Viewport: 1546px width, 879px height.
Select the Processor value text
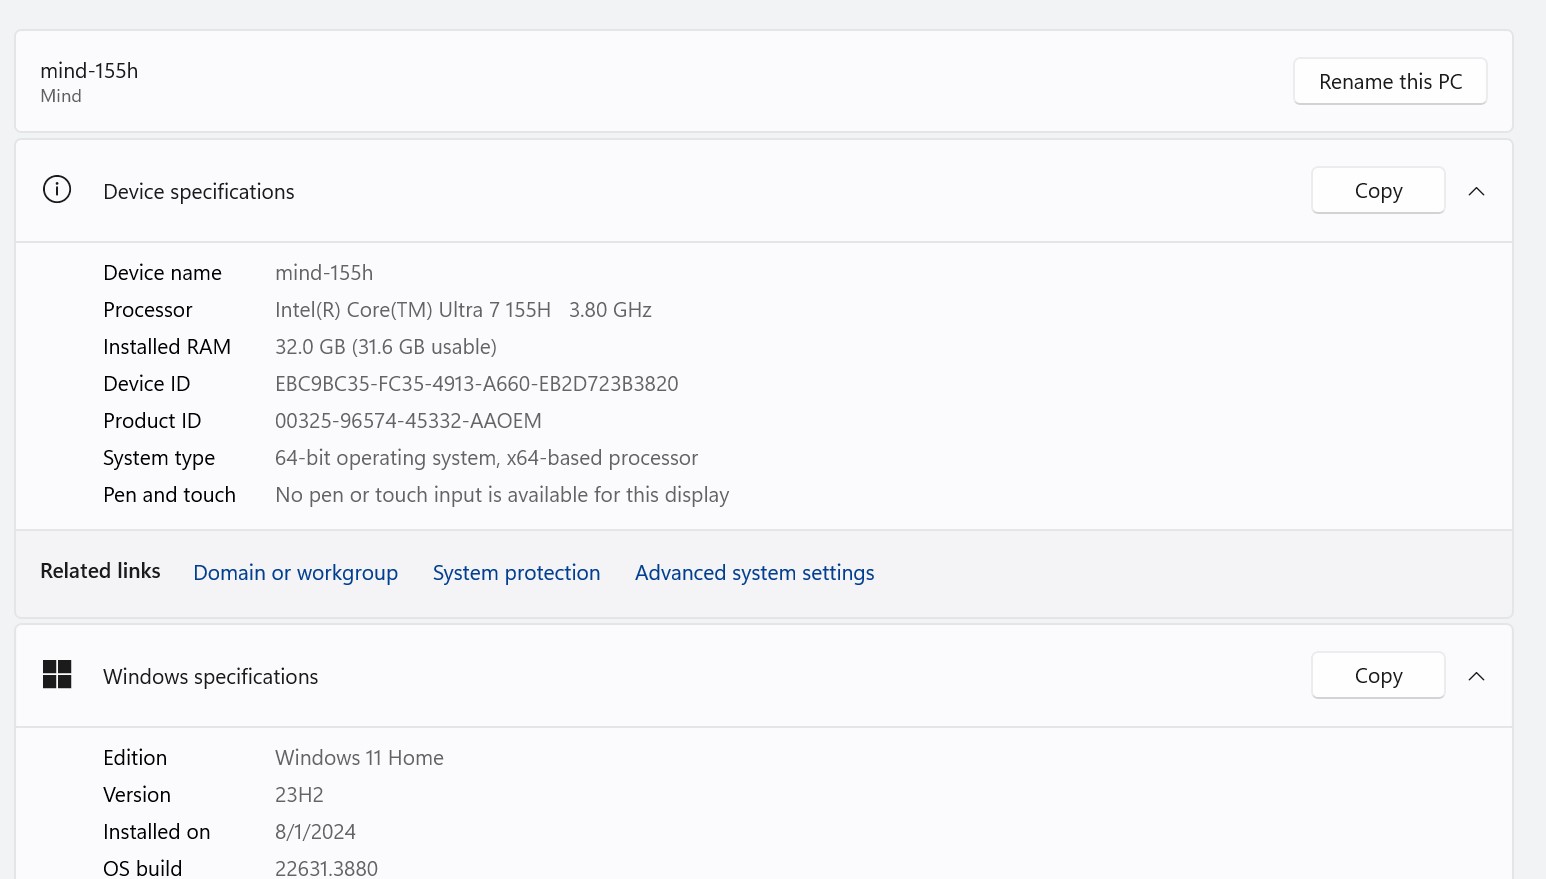click(x=463, y=310)
